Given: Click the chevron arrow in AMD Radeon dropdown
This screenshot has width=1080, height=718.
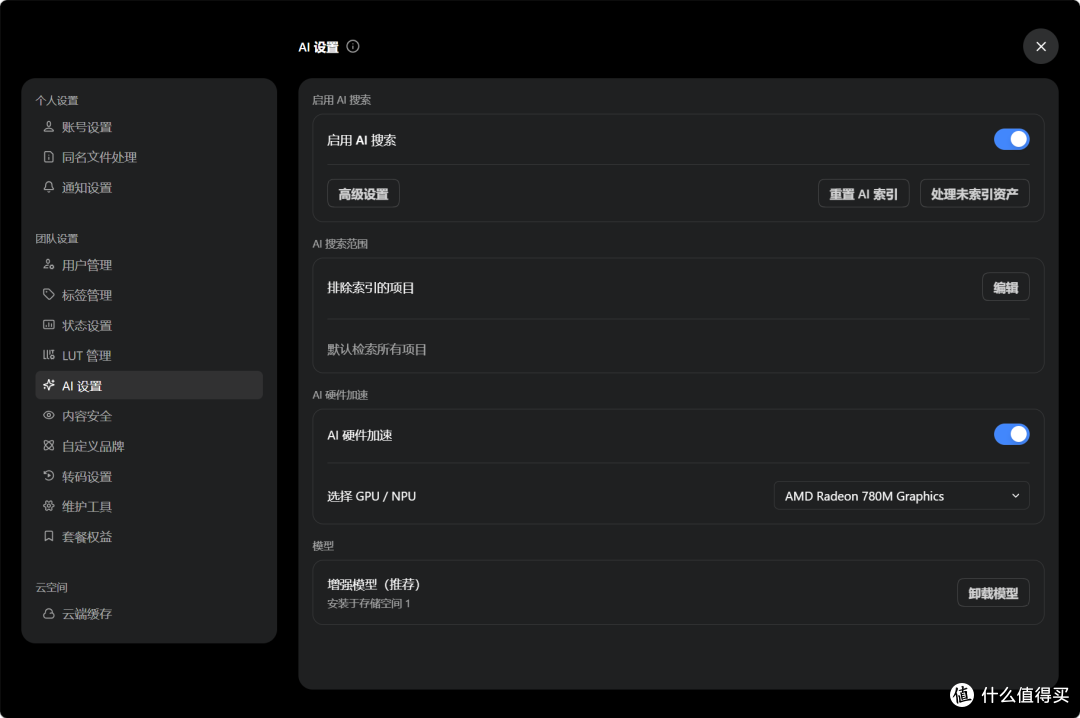Looking at the screenshot, I should coord(1015,495).
